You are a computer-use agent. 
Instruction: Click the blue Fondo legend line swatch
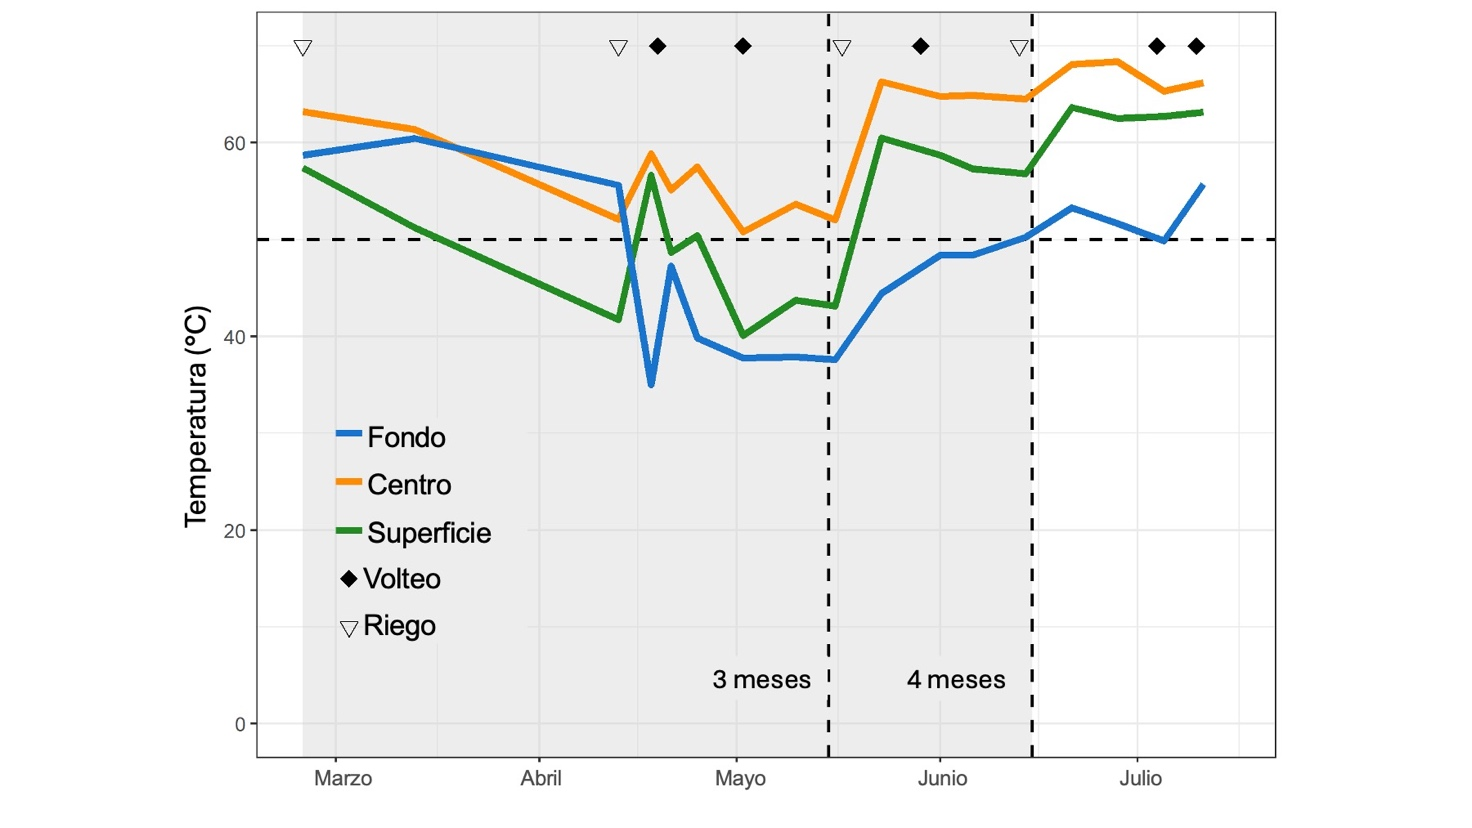point(349,434)
